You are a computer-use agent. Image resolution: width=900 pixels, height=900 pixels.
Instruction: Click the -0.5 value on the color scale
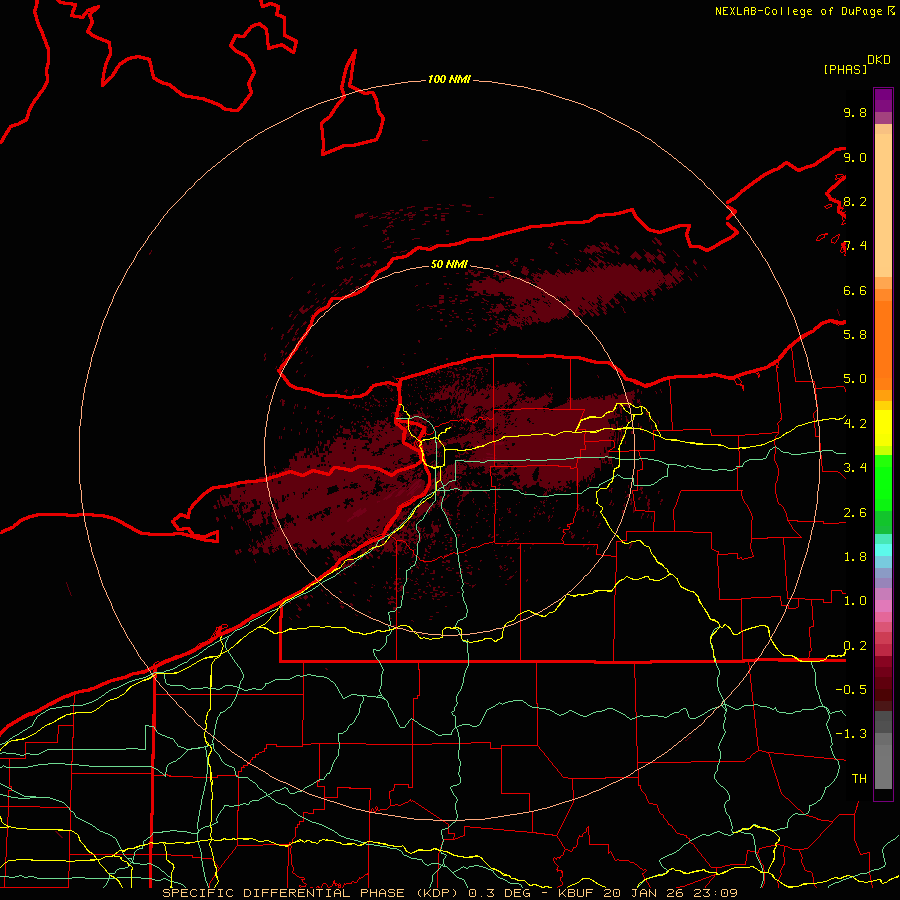click(x=851, y=690)
